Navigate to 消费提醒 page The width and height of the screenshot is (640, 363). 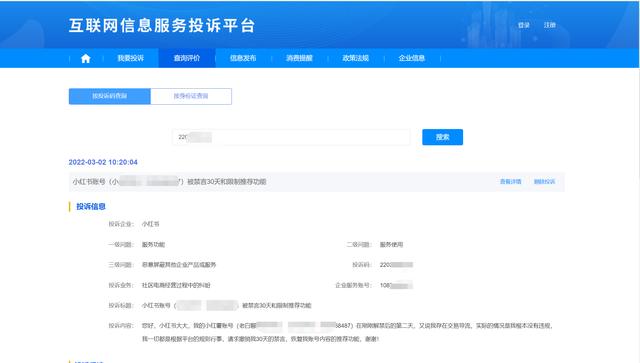299,58
